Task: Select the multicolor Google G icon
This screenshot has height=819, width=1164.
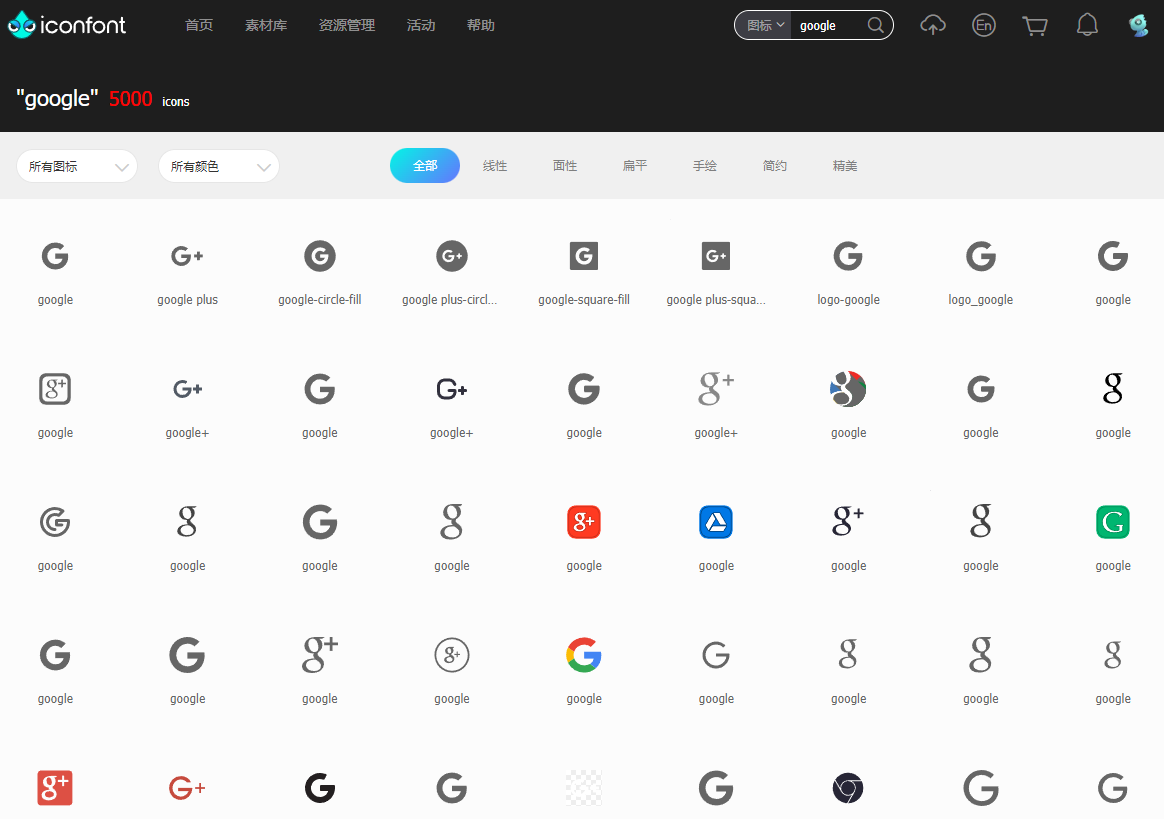Action: click(x=583, y=655)
